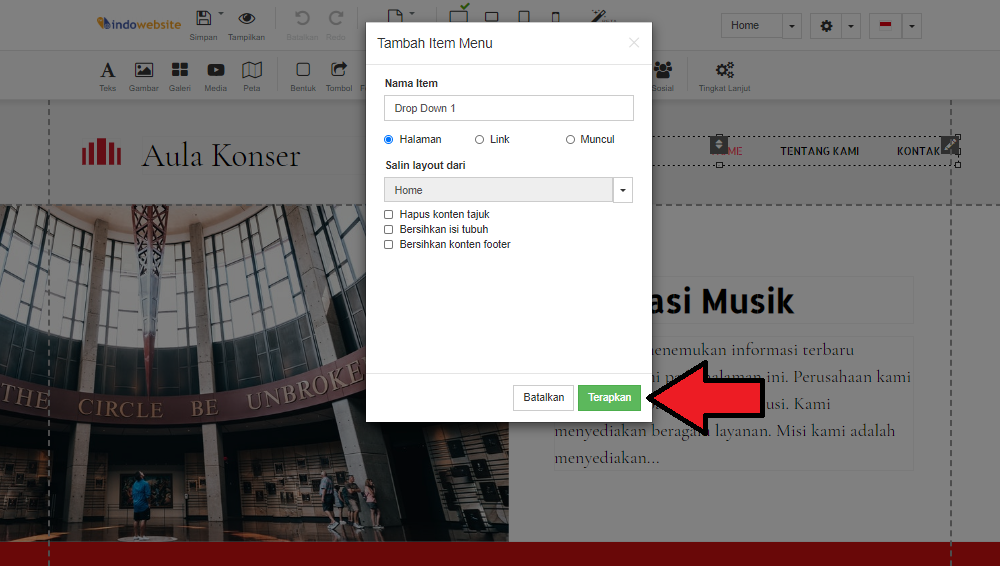Viewport: 1000px width, 566px height.
Task: Click the red bars site logo
Action: (101, 152)
